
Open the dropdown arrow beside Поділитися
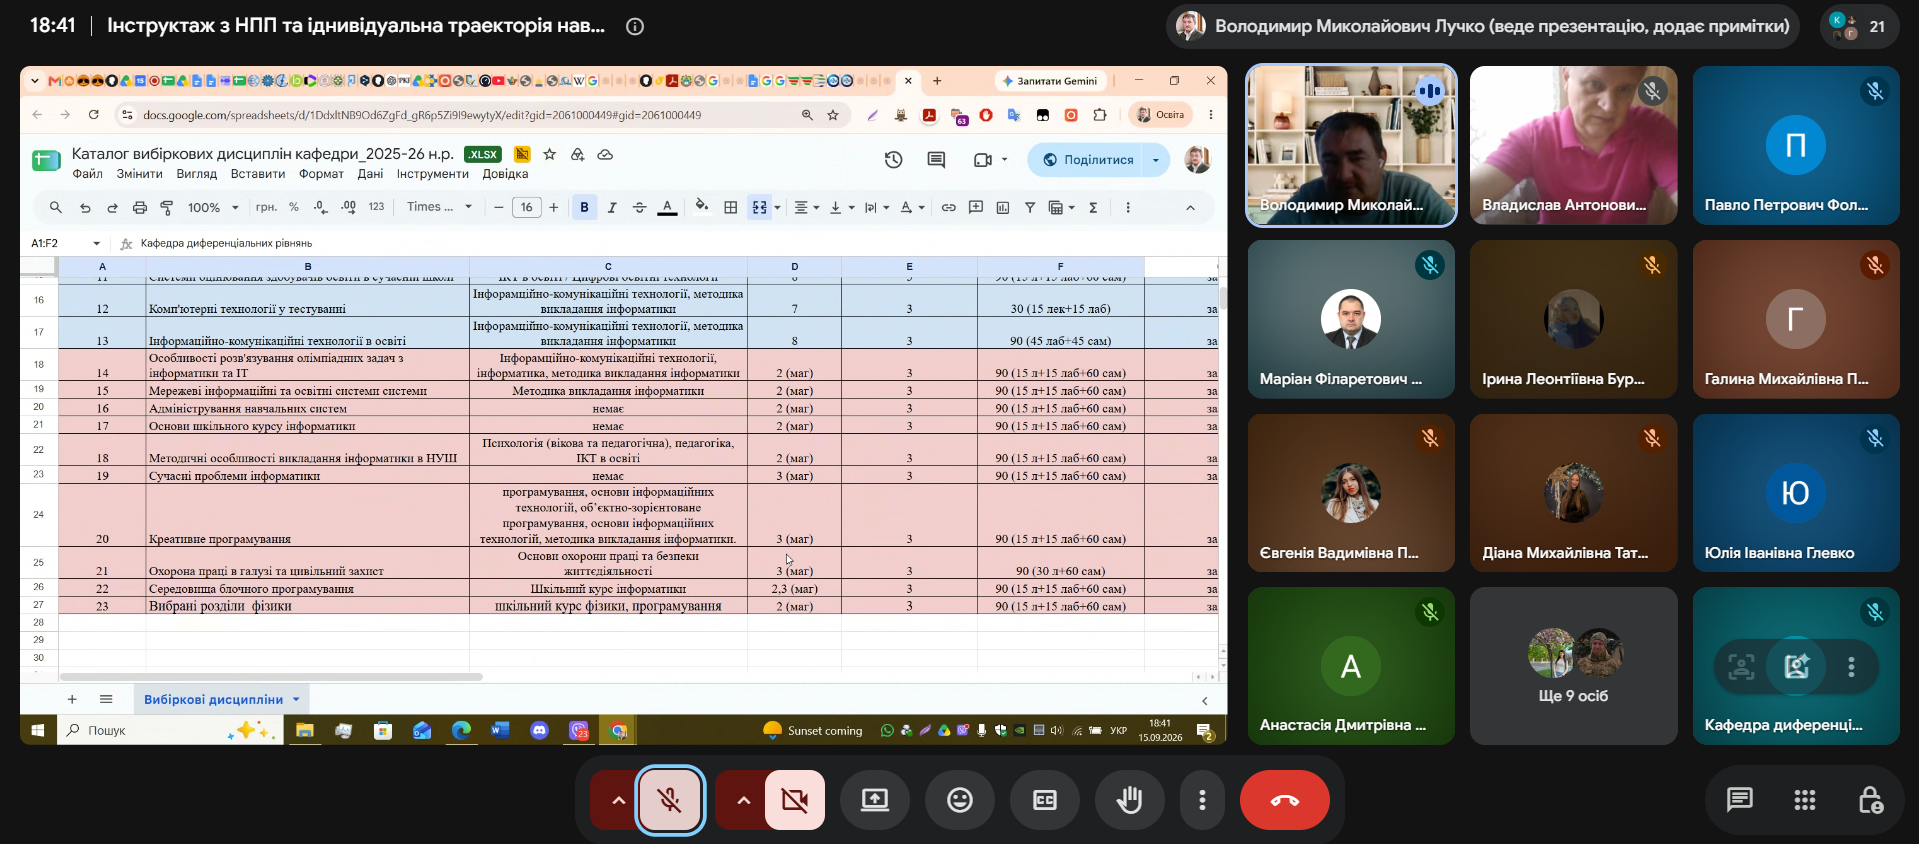click(x=1156, y=160)
